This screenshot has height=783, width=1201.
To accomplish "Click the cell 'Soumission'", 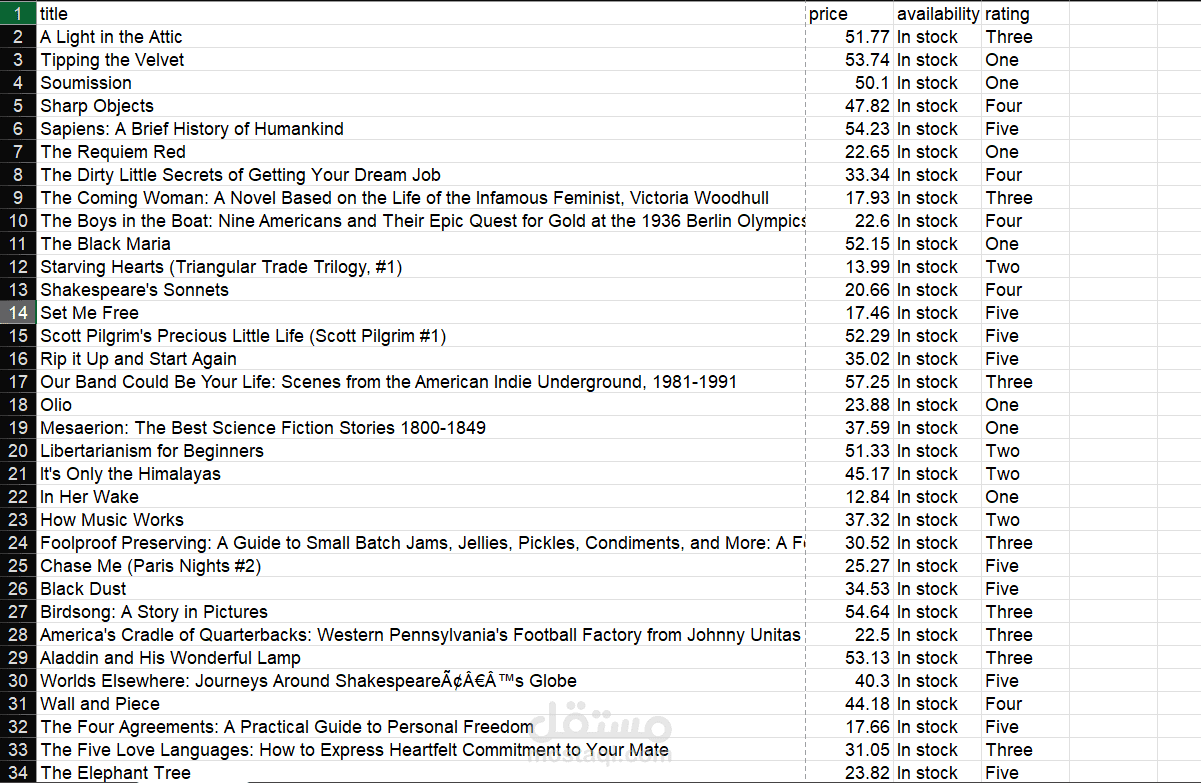I will click(x=422, y=83).
